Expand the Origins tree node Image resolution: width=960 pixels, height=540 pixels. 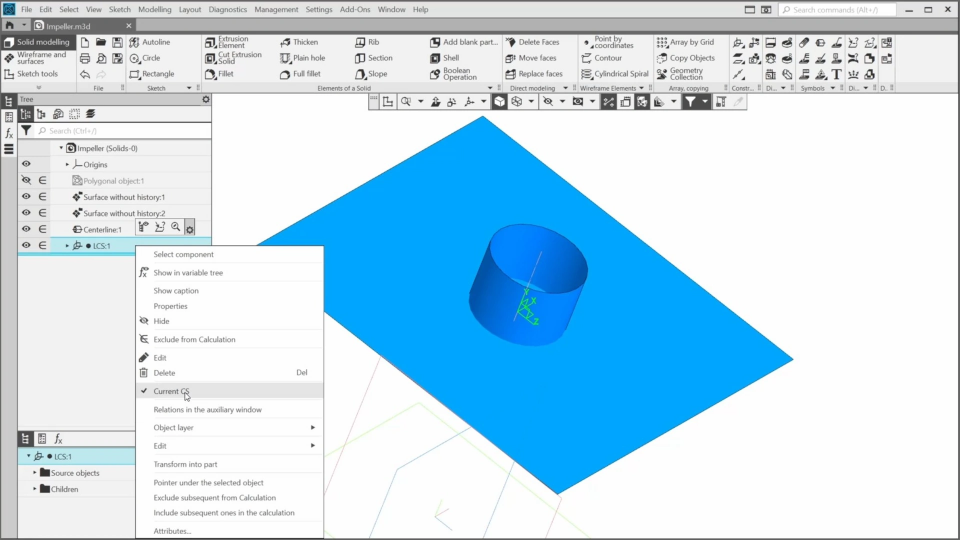[x=68, y=165]
